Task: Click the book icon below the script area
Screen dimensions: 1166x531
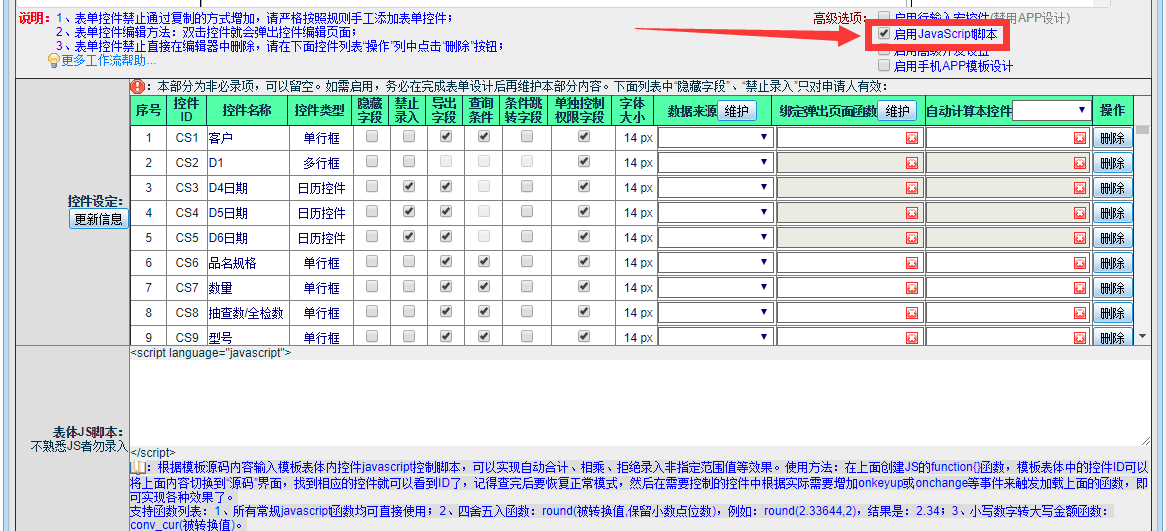Action: [137, 467]
